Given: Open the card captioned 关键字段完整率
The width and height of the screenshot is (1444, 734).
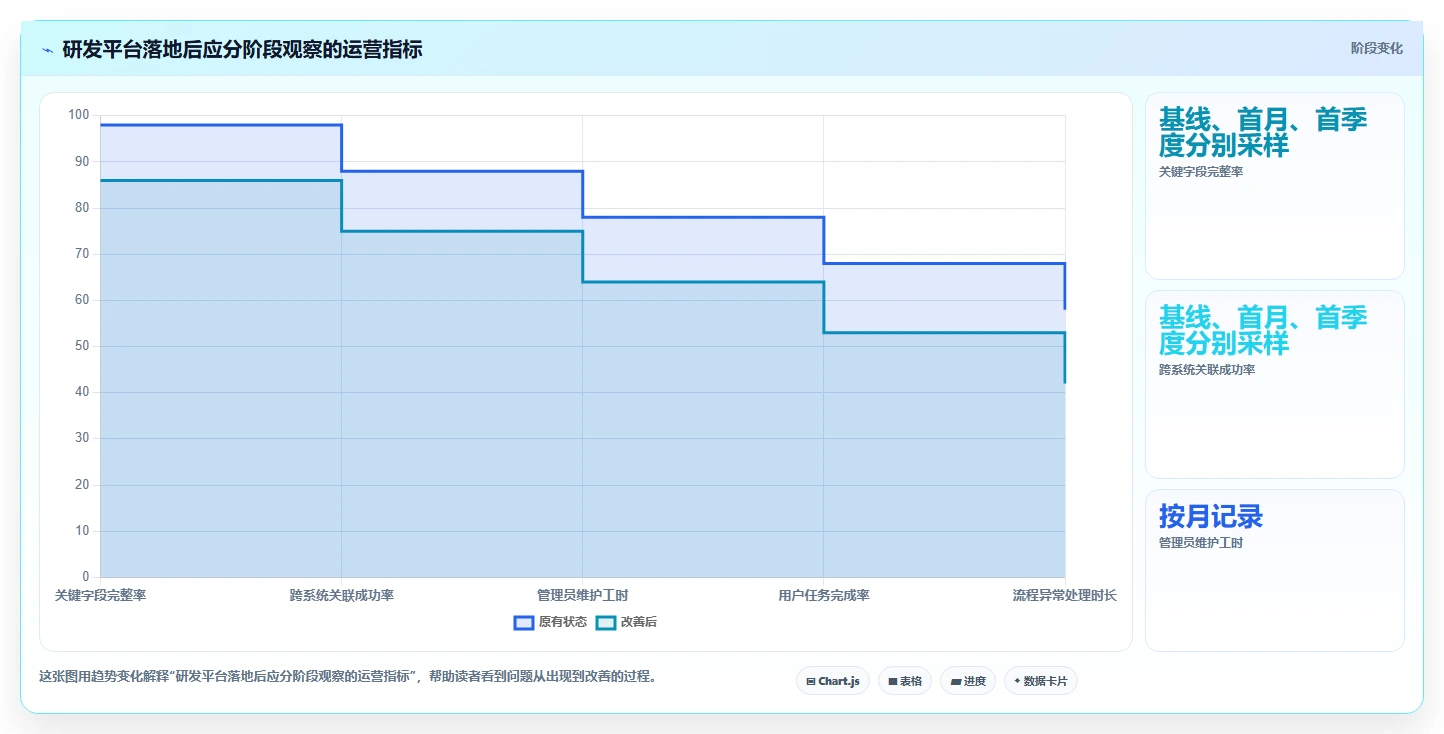Looking at the screenshot, I should (1275, 186).
